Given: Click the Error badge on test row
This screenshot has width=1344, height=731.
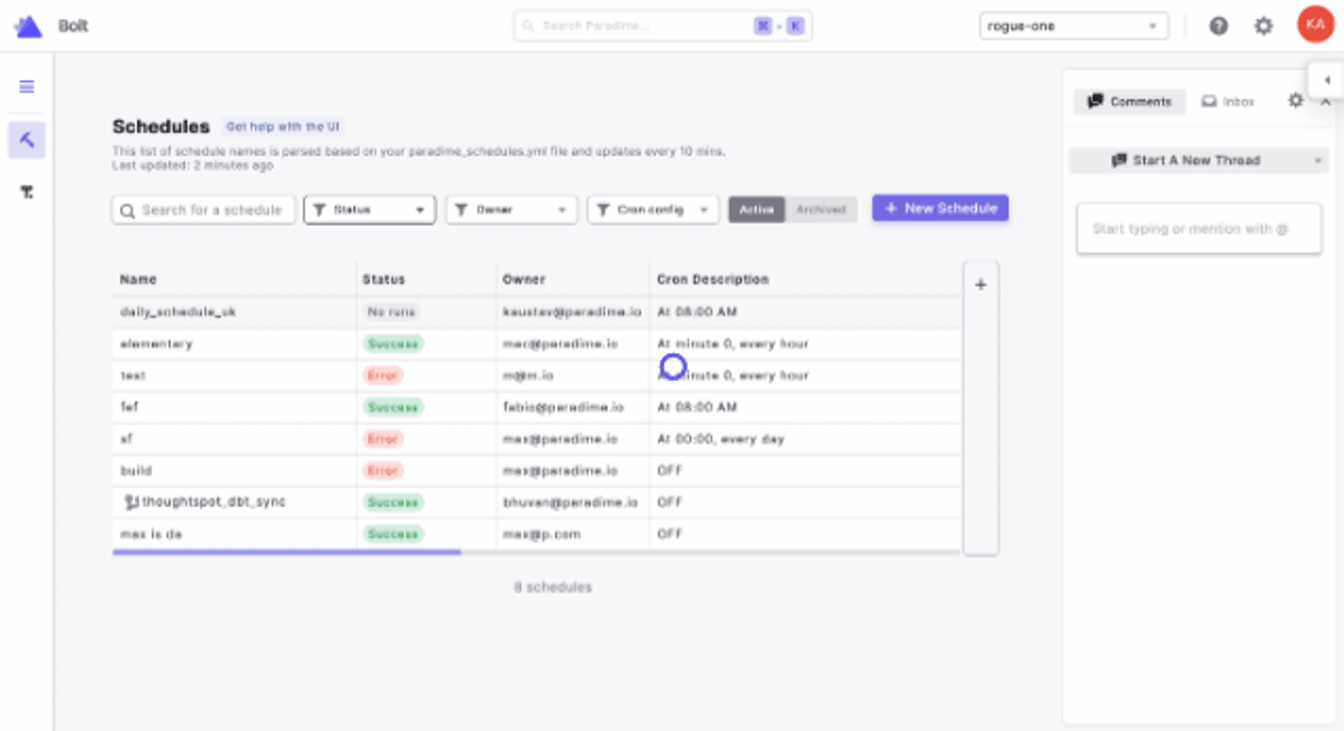Looking at the screenshot, I should click(383, 376).
